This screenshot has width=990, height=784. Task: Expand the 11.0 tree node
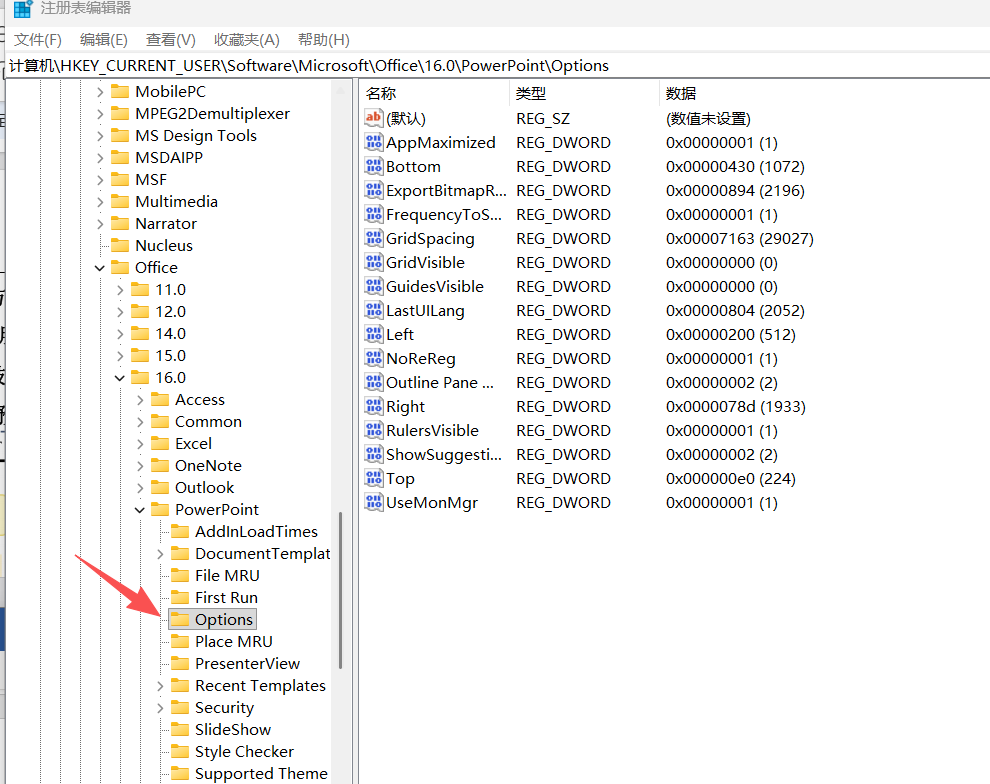click(x=120, y=290)
